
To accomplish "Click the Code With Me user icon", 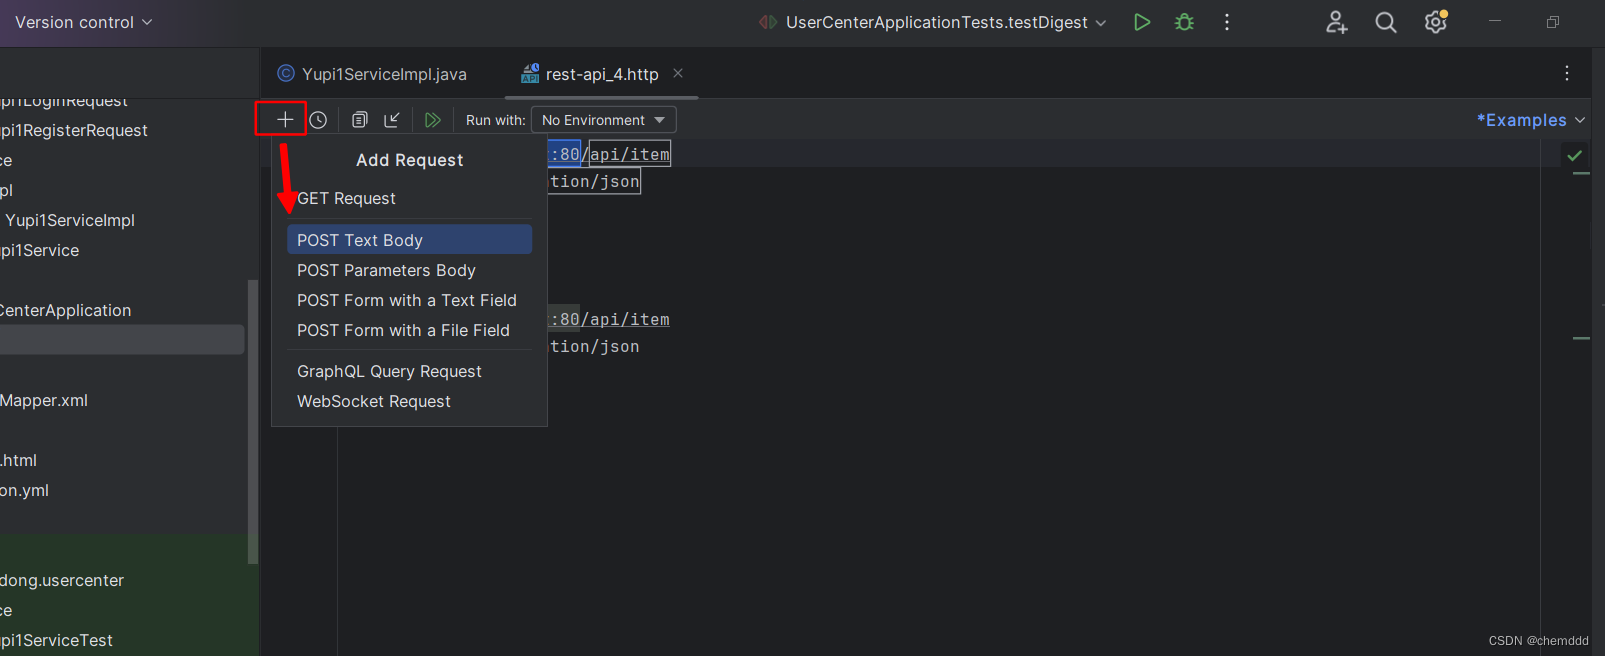I will coord(1337,22).
